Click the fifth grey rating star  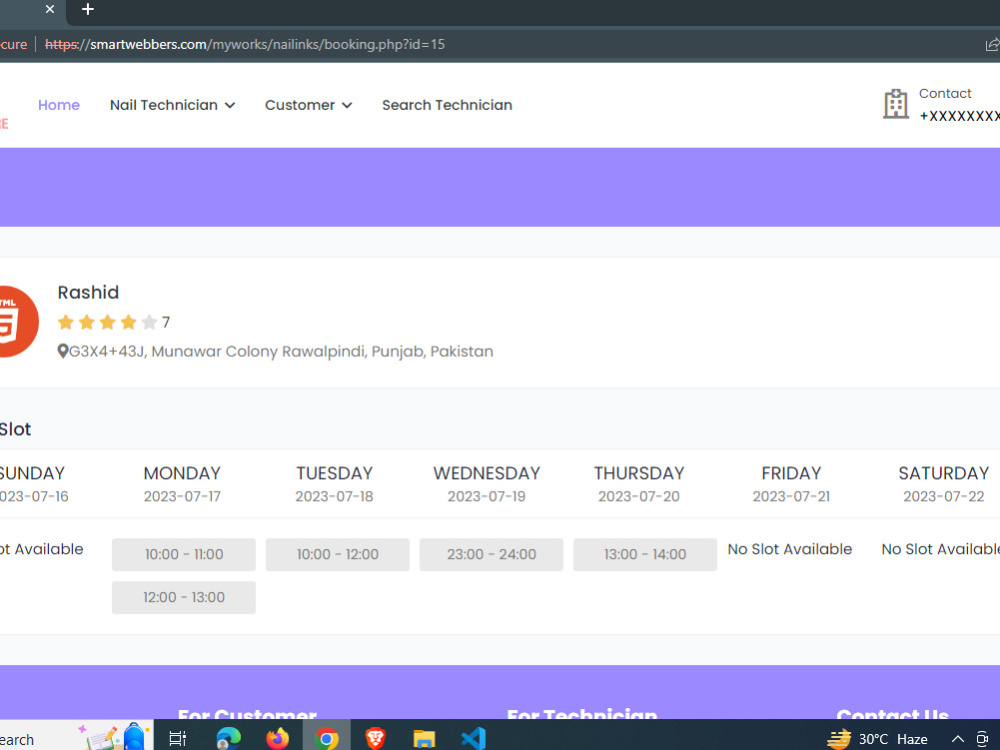click(149, 322)
